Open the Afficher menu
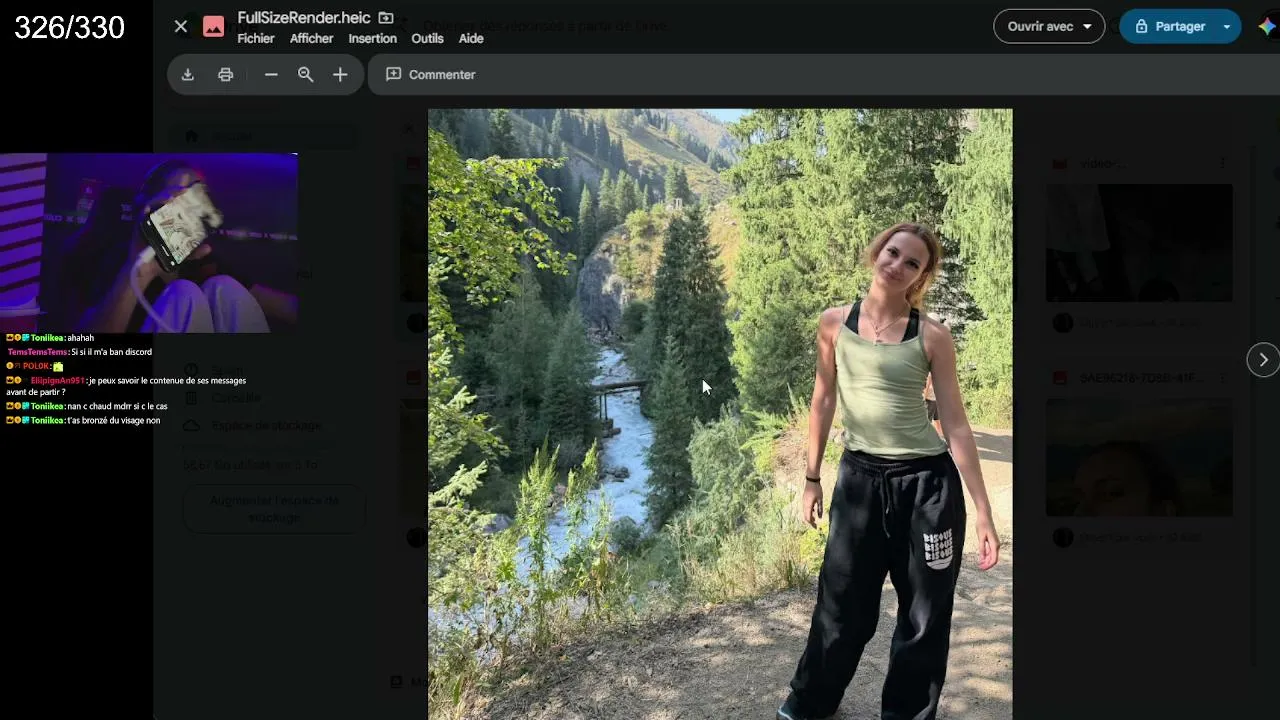 312,39
